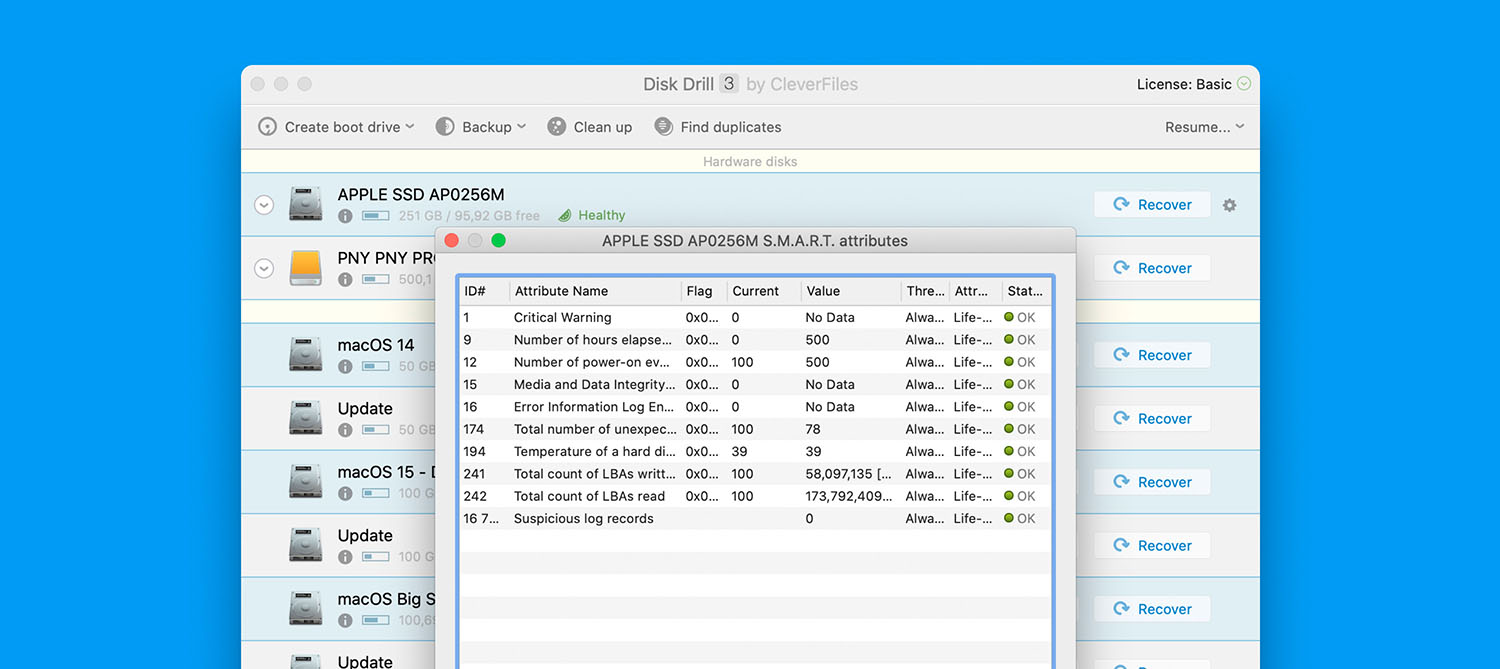Click value 58,097,135 in LBAs written row

click(848, 474)
